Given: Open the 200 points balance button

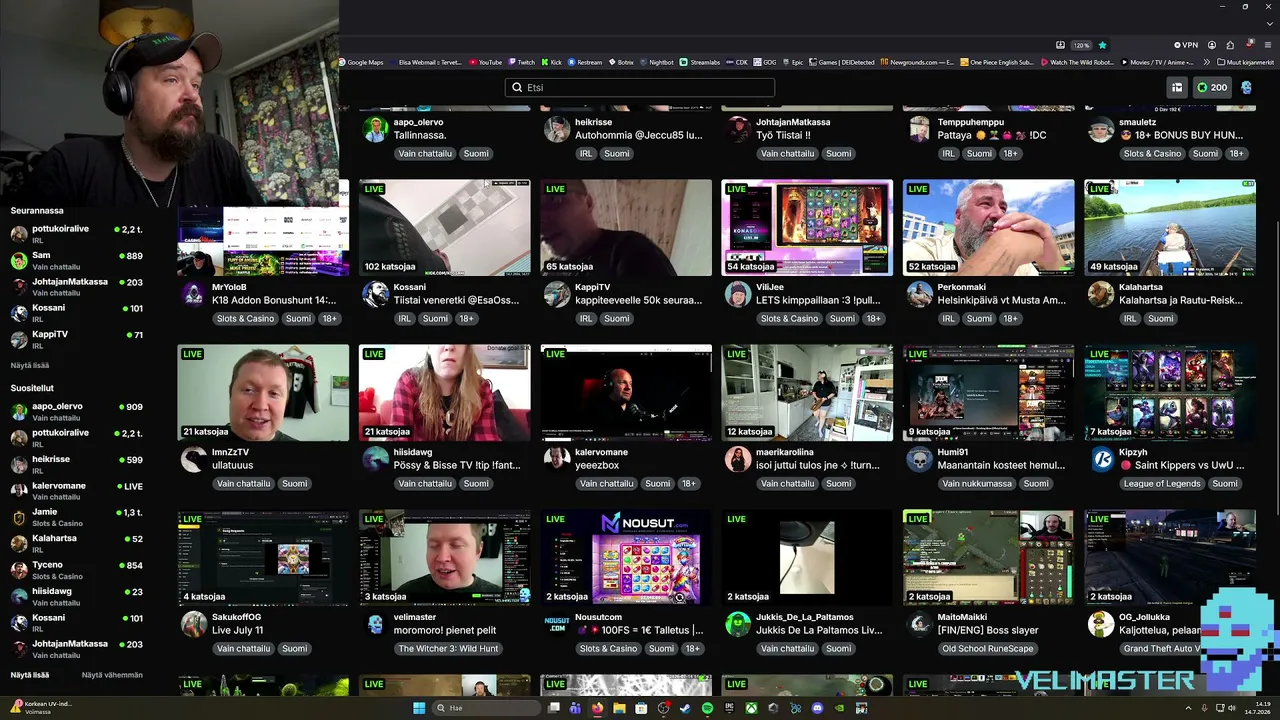Looking at the screenshot, I should [1212, 87].
